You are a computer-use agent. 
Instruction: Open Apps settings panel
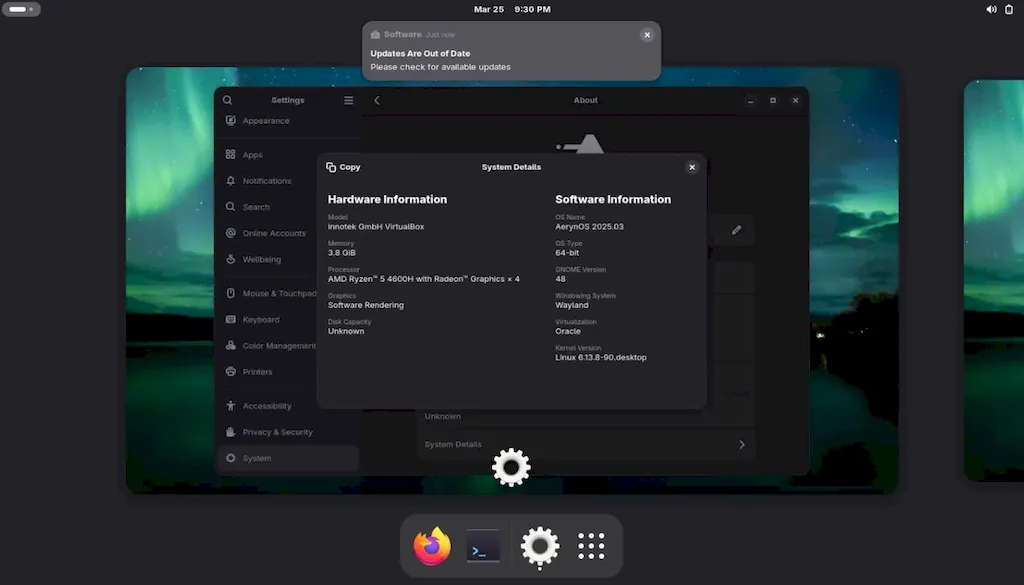287,155
